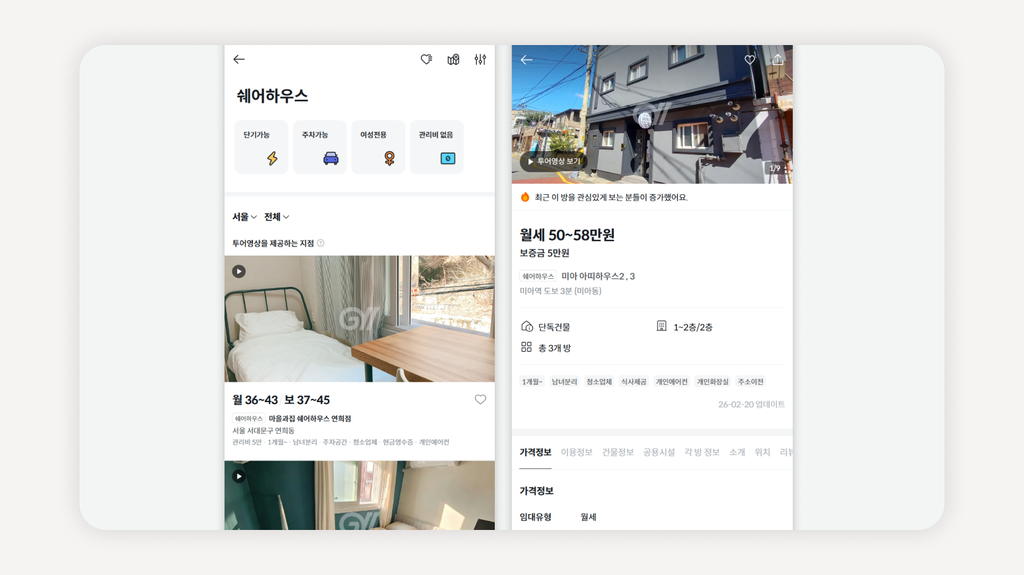The height and width of the screenshot is (575, 1024).
Task: Open favorites heart icon in list header
Action: pos(426,59)
